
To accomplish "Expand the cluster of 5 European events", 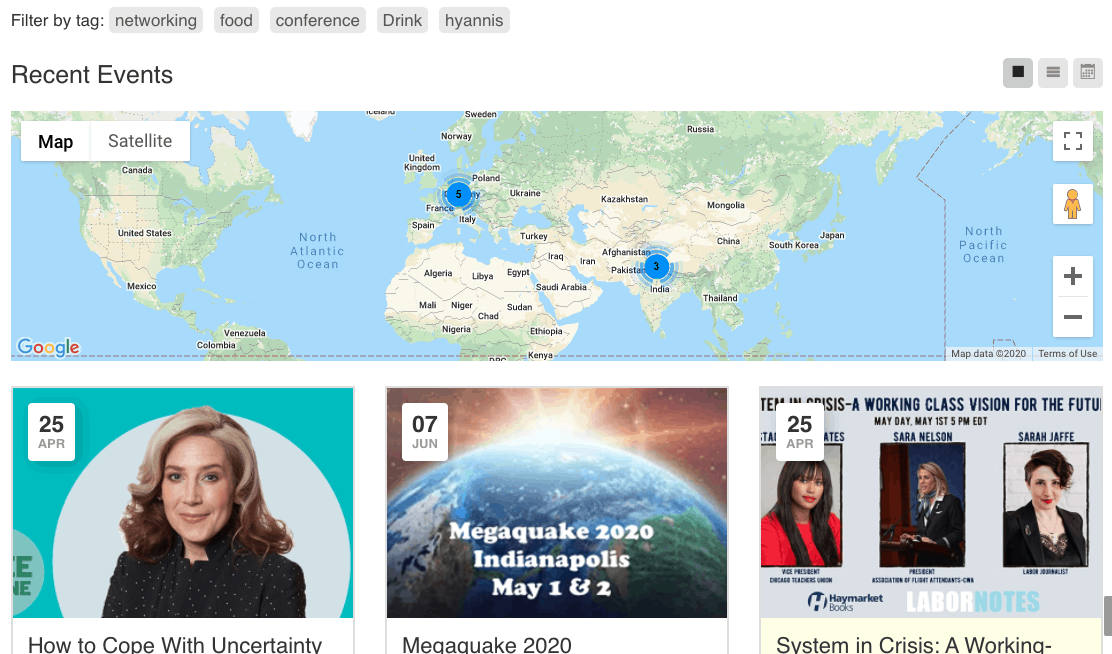I will pyautogui.click(x=459, y=194).
